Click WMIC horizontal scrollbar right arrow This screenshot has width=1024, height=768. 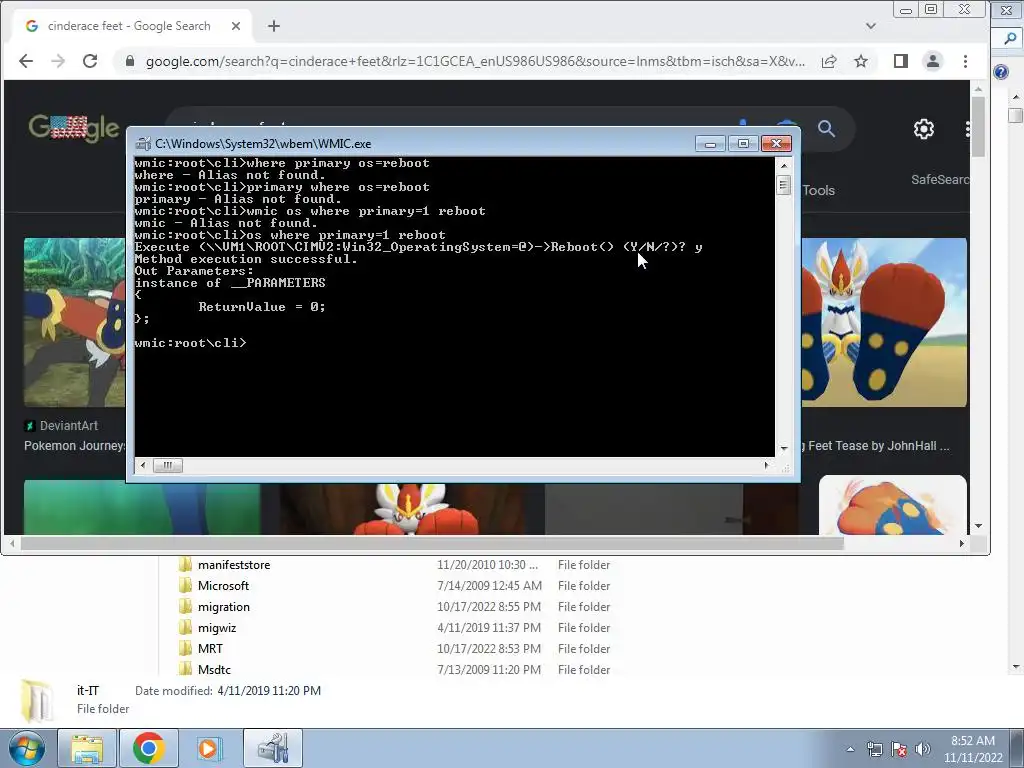[x=766, y=466]
